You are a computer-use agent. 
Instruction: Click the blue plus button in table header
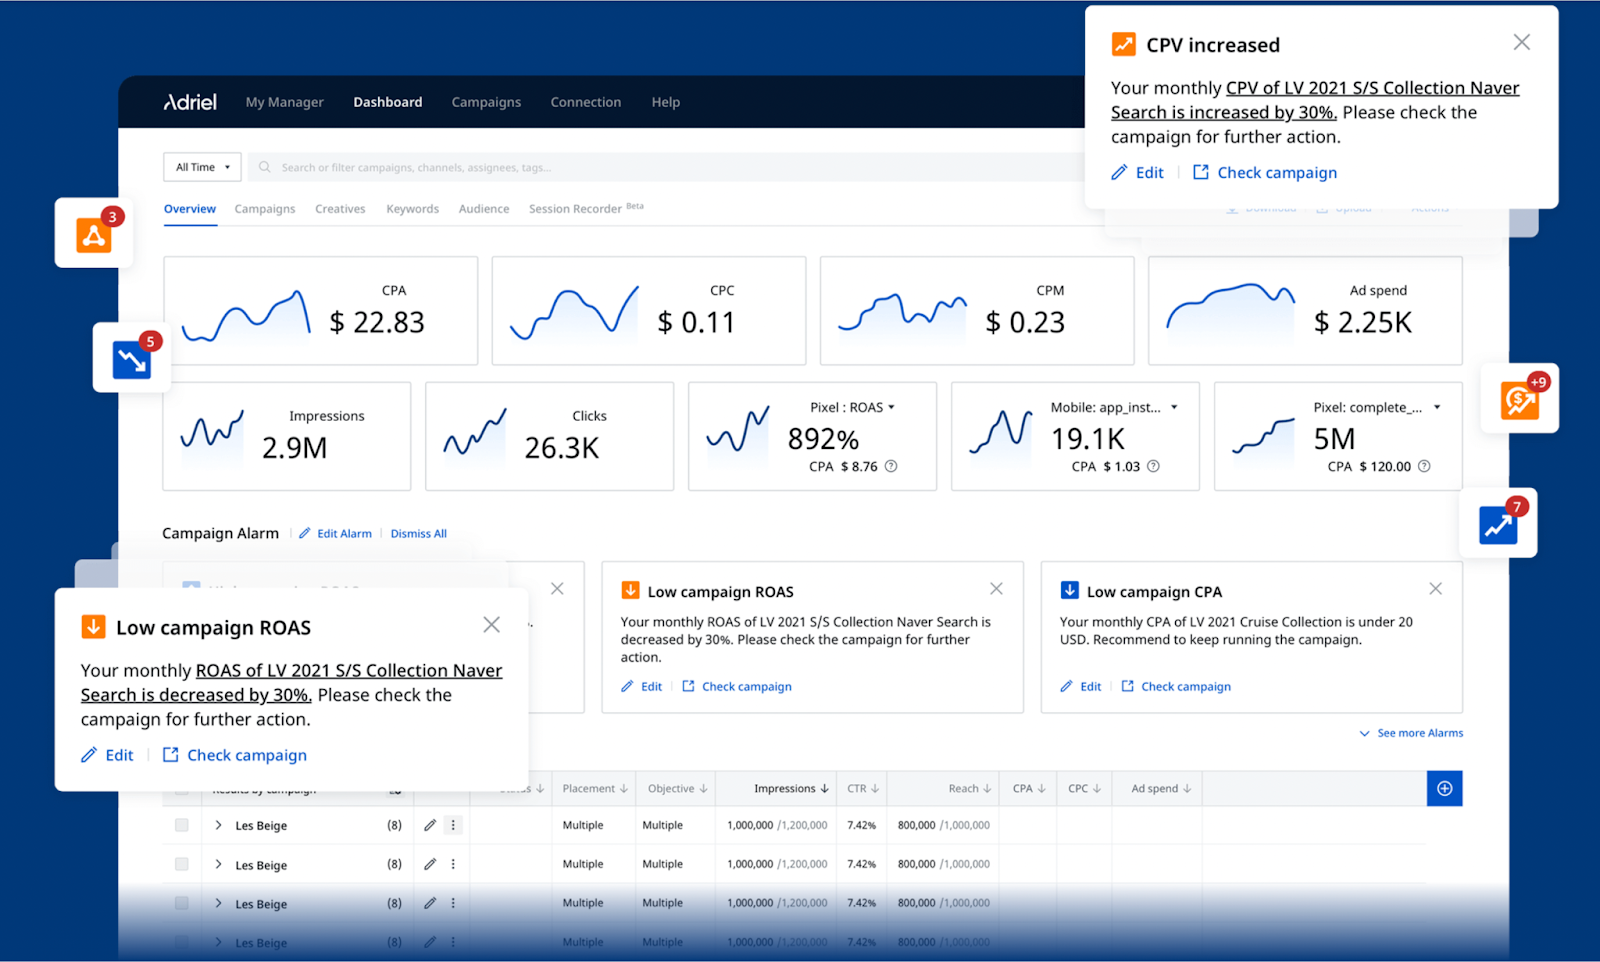(1444, 788)
